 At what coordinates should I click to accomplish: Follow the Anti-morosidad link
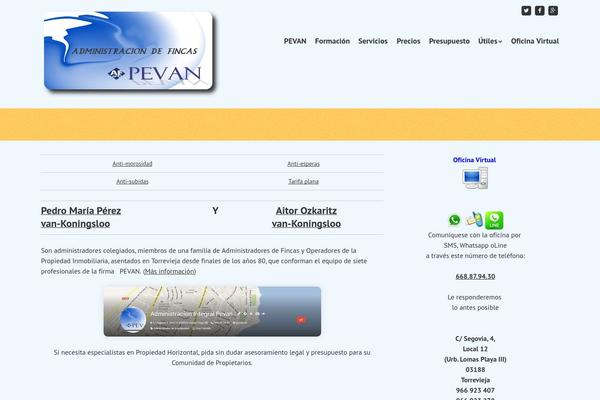pyautogui.click(x=132, y=164)
